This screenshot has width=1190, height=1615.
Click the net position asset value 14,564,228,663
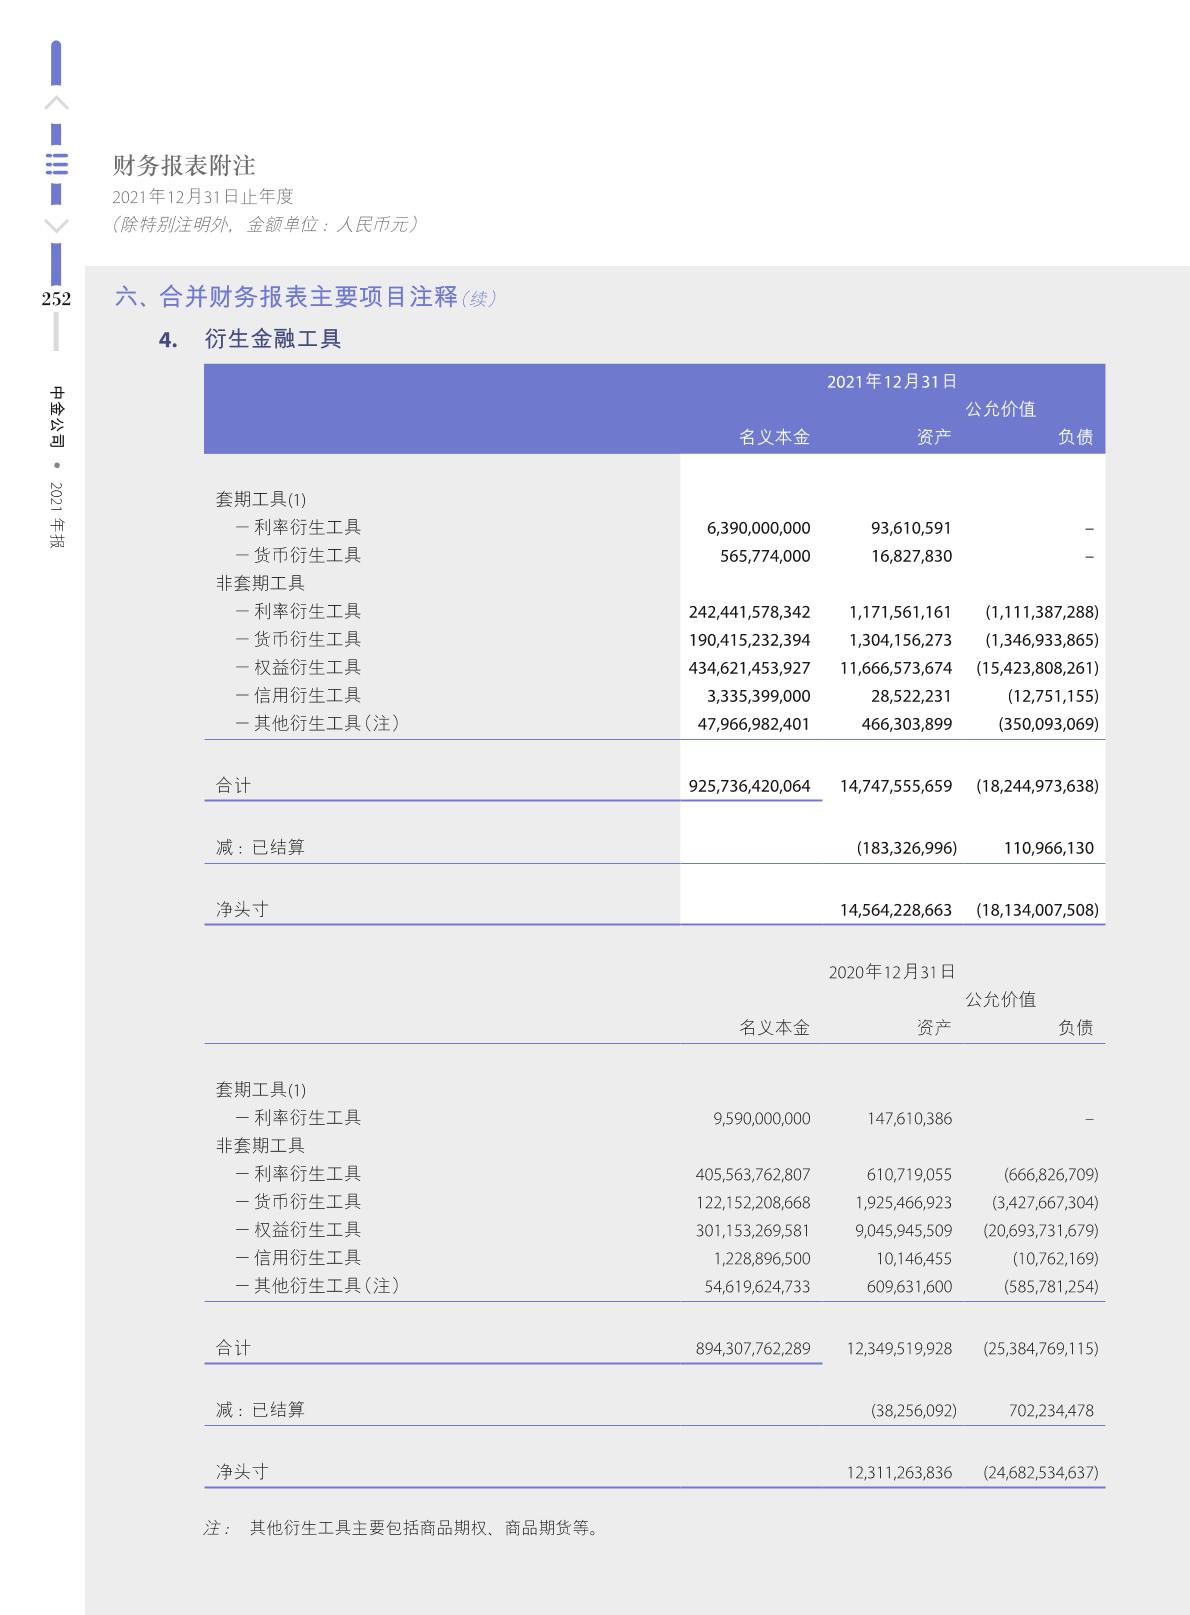point(895,910)
